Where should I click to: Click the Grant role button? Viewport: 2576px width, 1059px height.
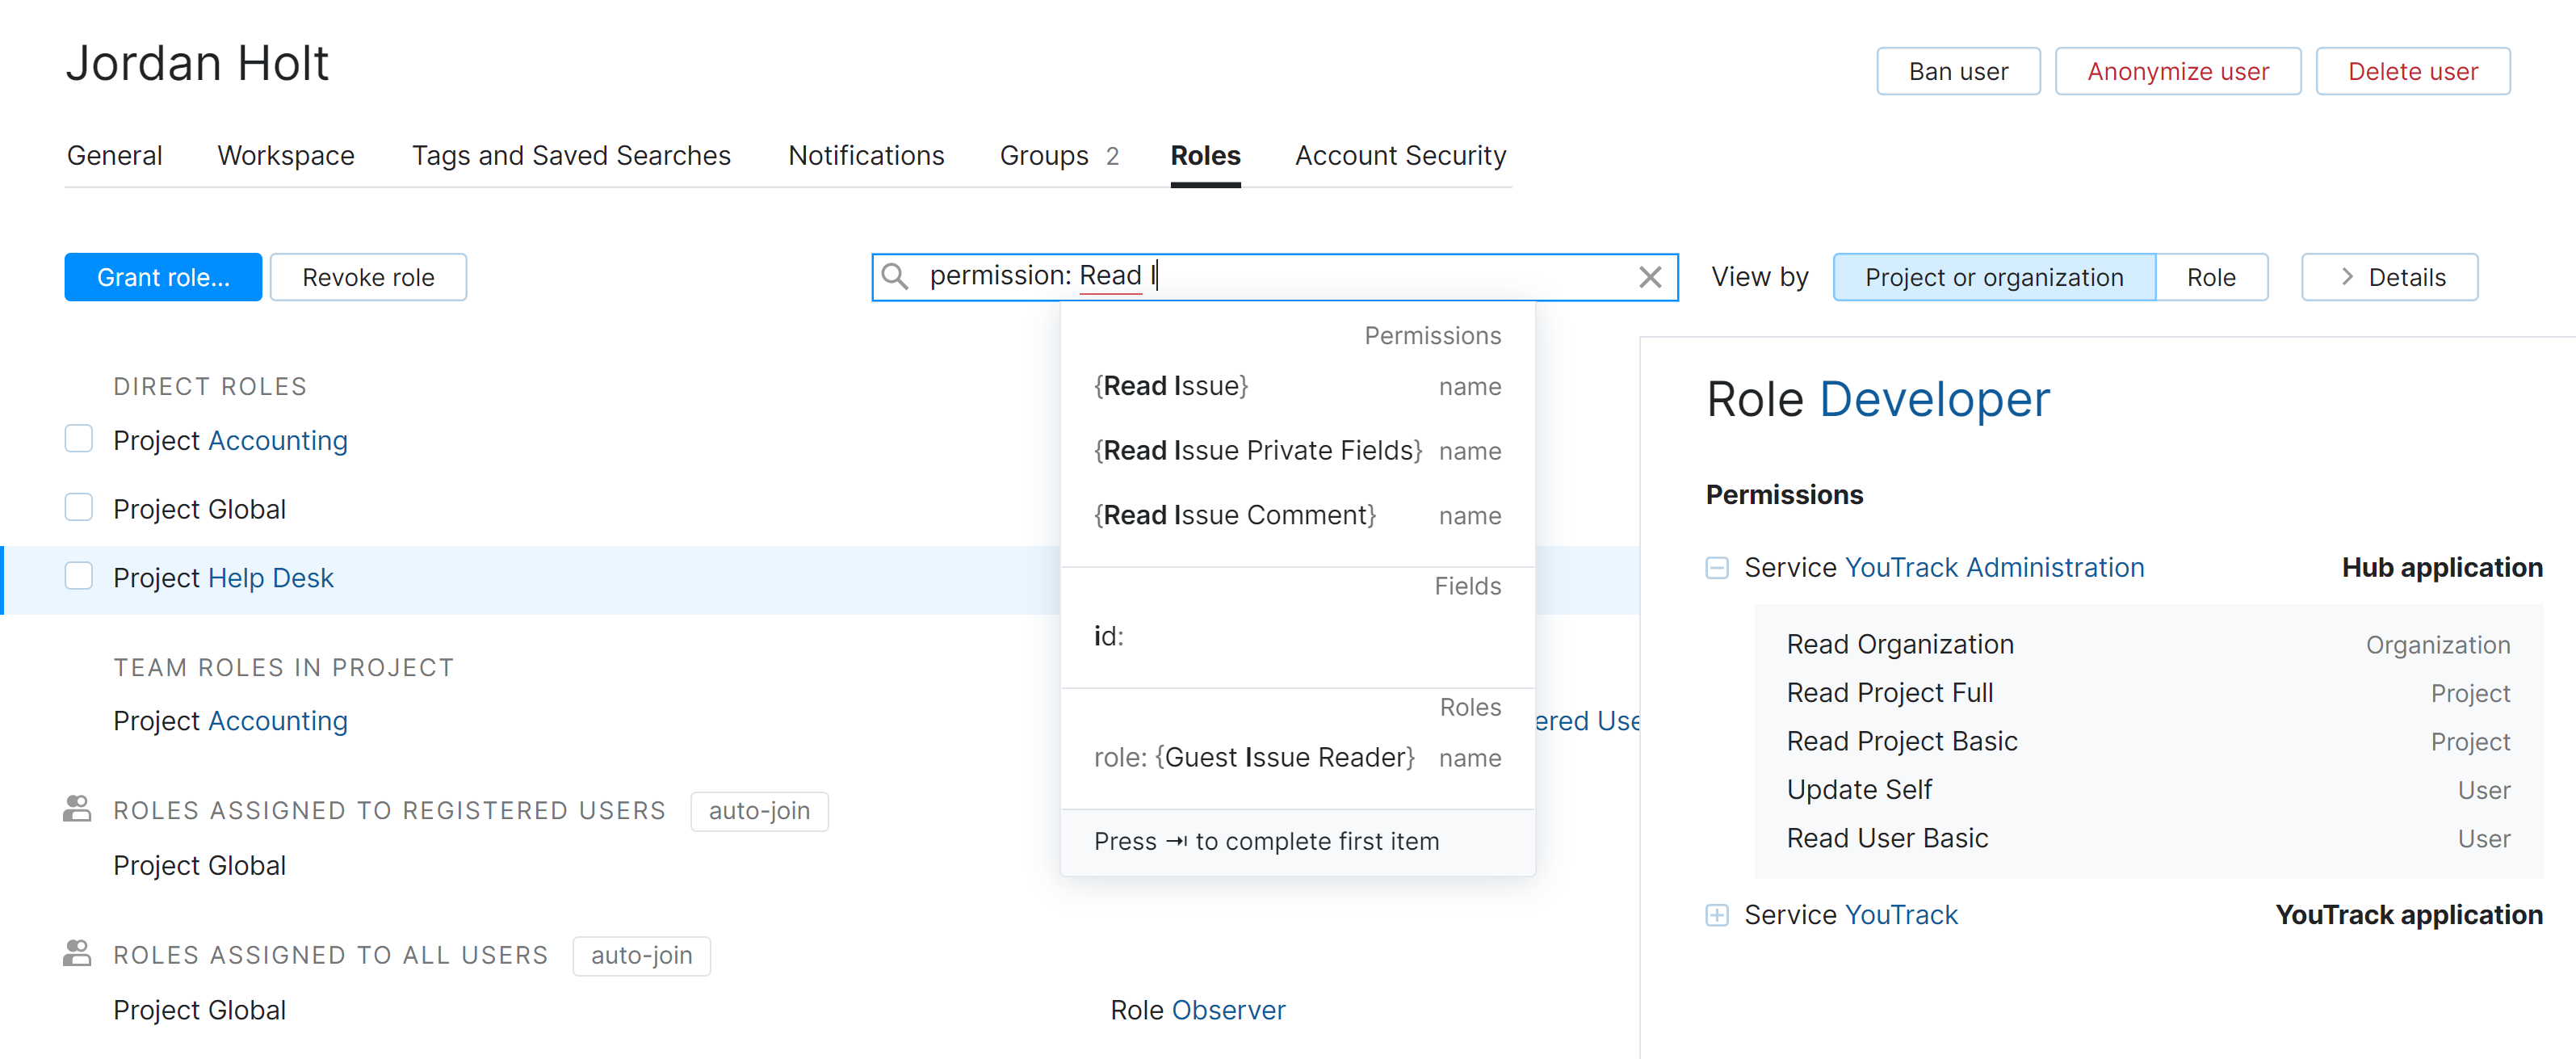163,277
